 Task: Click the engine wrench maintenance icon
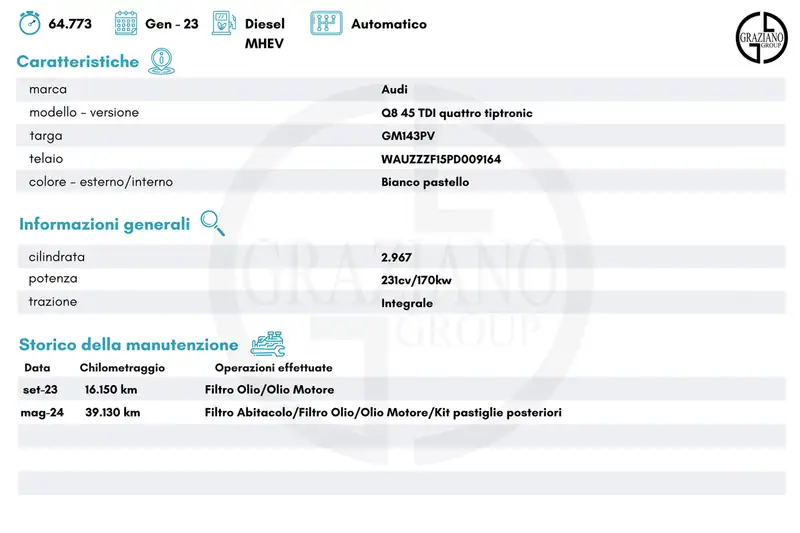(268, 343)
